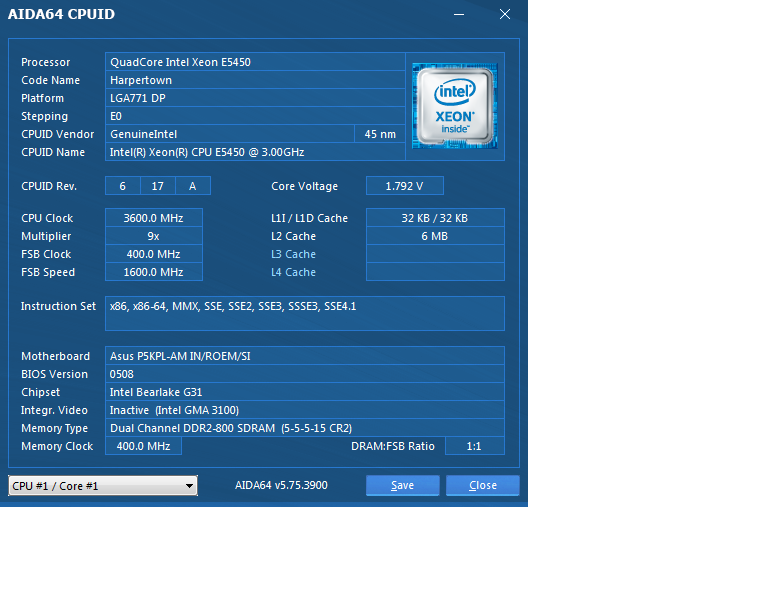The width and height of the screenshot is (768, 614).
Task: Click the L1I / L1D Cache label
Action: click(310, 218)
